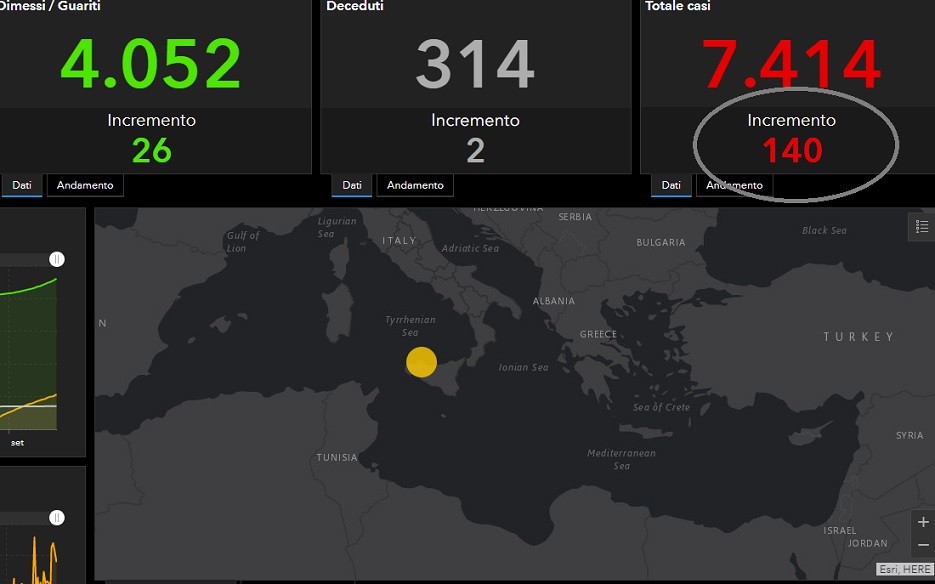Click the red 7.414 total cases figure
935x584 pixels.
pyautogui.click(x=792, y=64)
